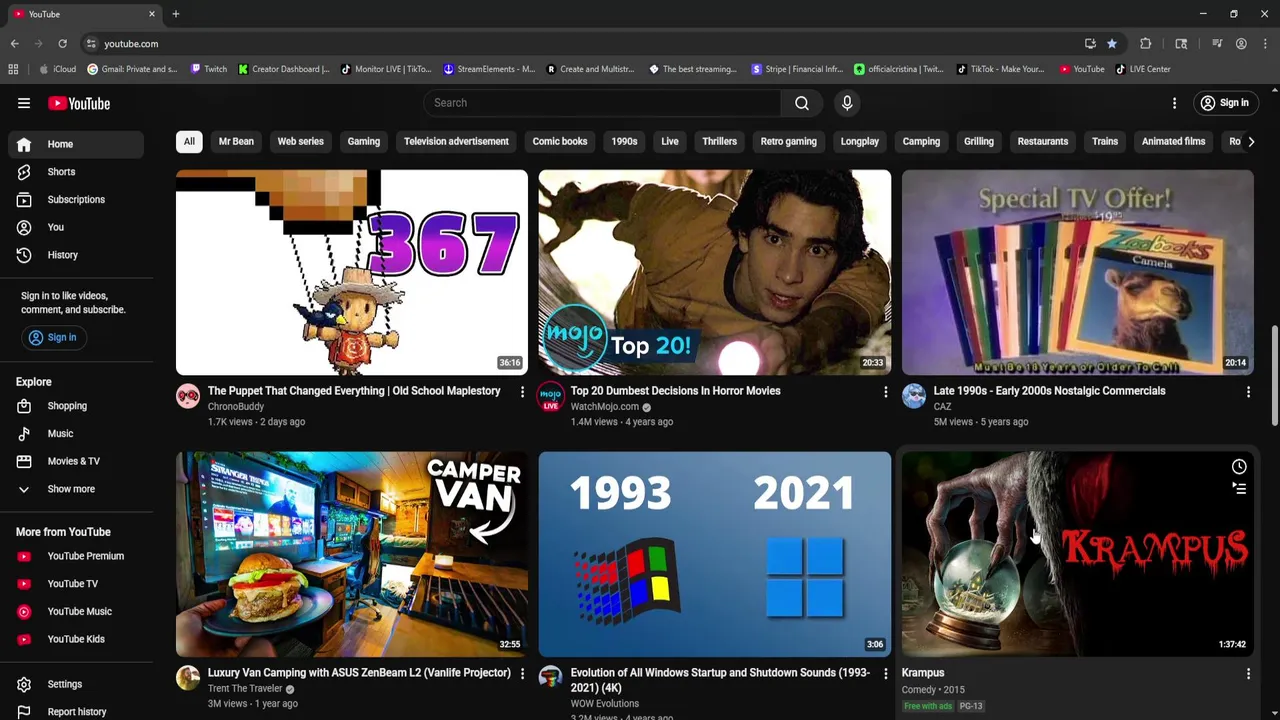Select the Comic books chip
This screenshot has height=720, width=1280.
[560, 141]
